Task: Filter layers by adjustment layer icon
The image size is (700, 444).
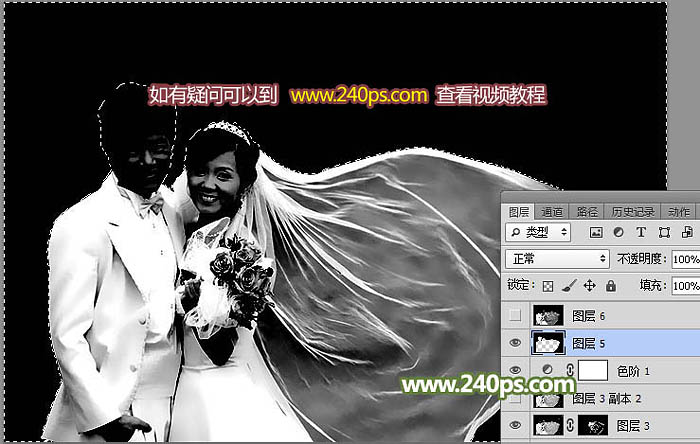Action: [x=618, y=232]
